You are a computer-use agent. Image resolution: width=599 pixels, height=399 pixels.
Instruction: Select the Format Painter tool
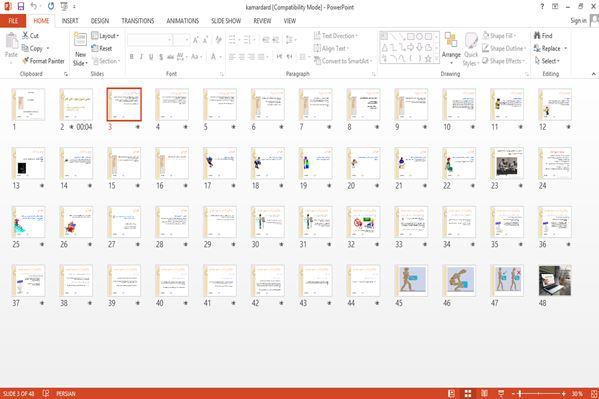tap(44, 61)
